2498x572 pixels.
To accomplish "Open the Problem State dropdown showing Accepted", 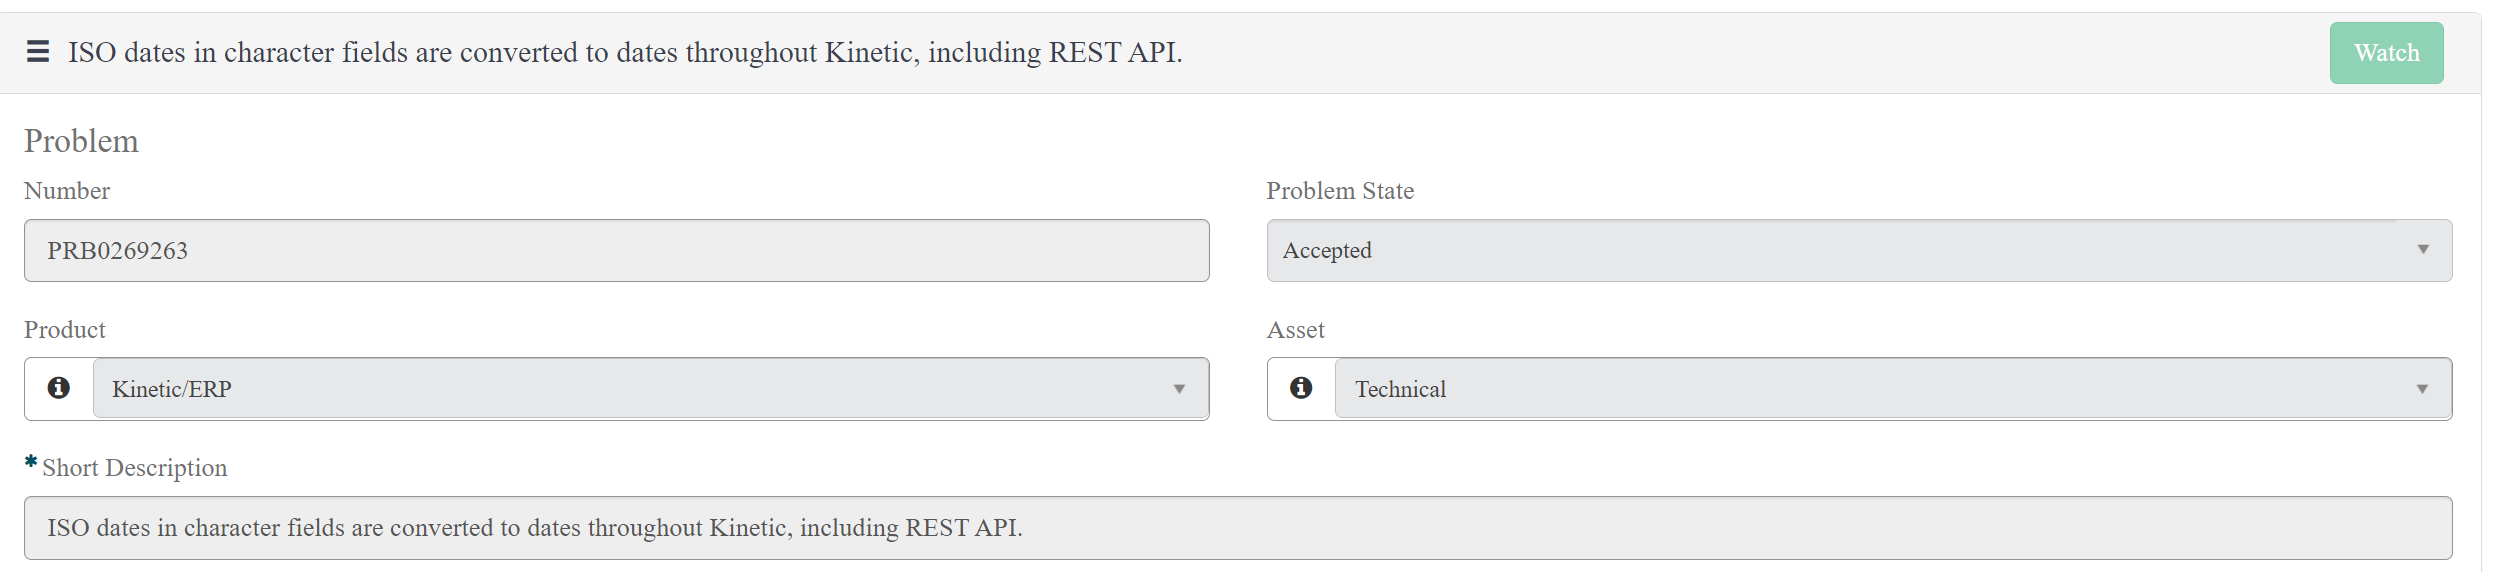I will [1859, 250].
